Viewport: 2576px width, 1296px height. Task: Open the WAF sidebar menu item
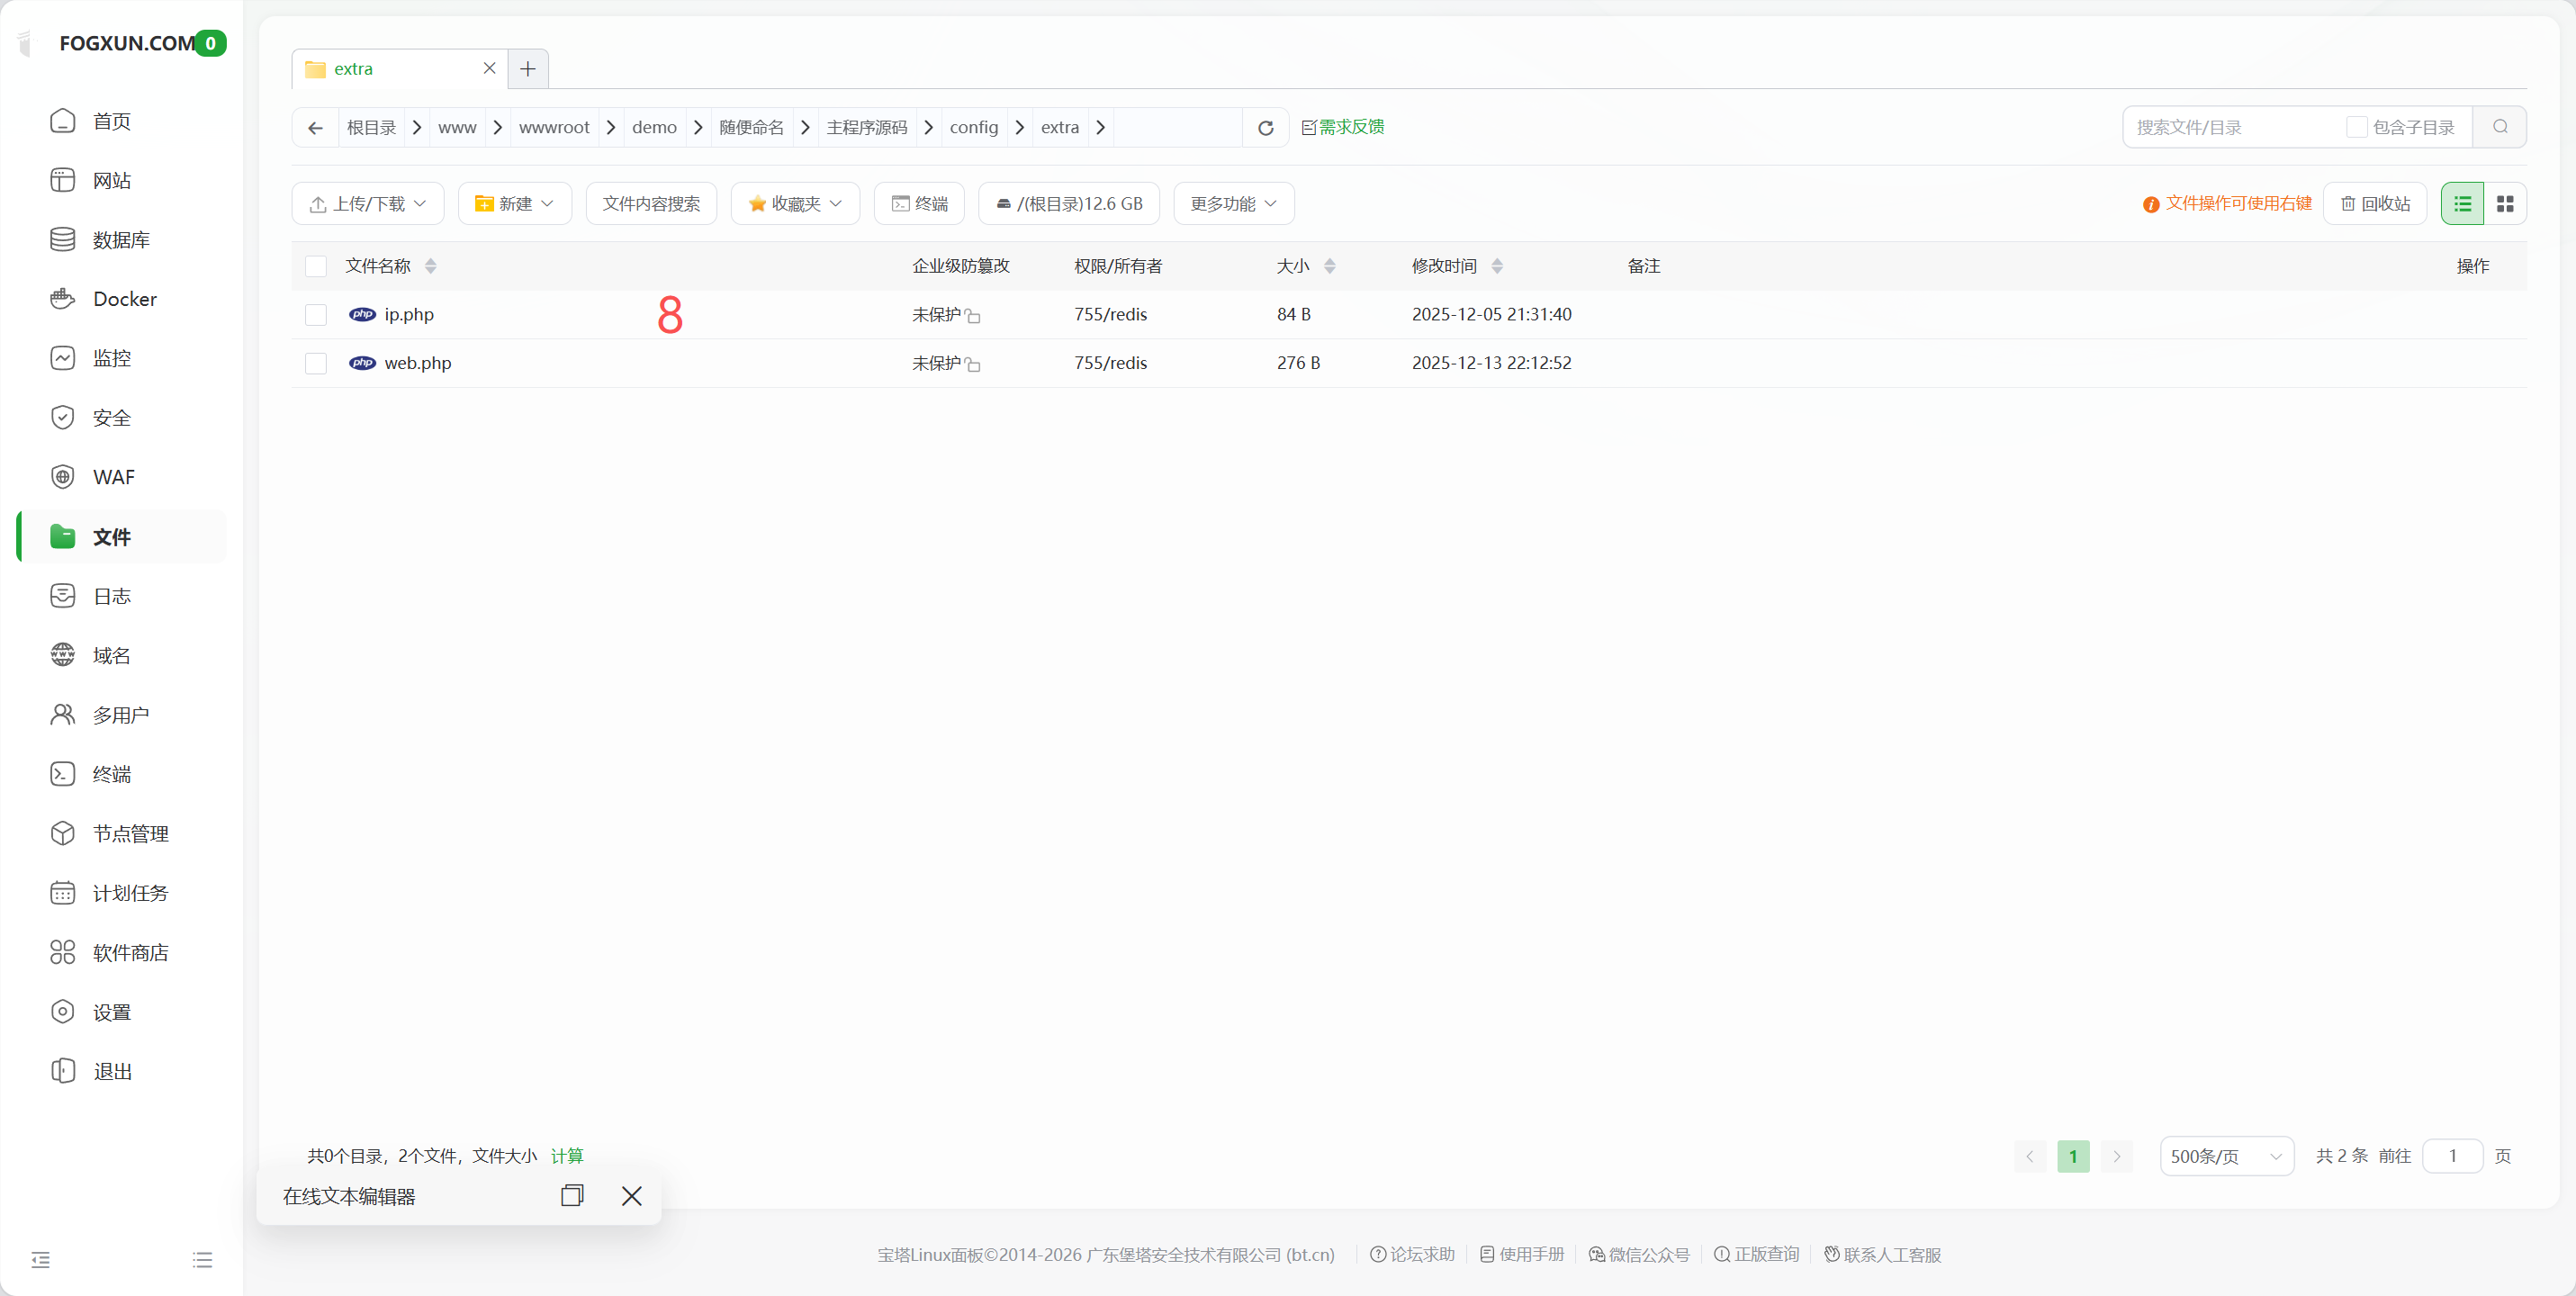(x=113, y=477)
